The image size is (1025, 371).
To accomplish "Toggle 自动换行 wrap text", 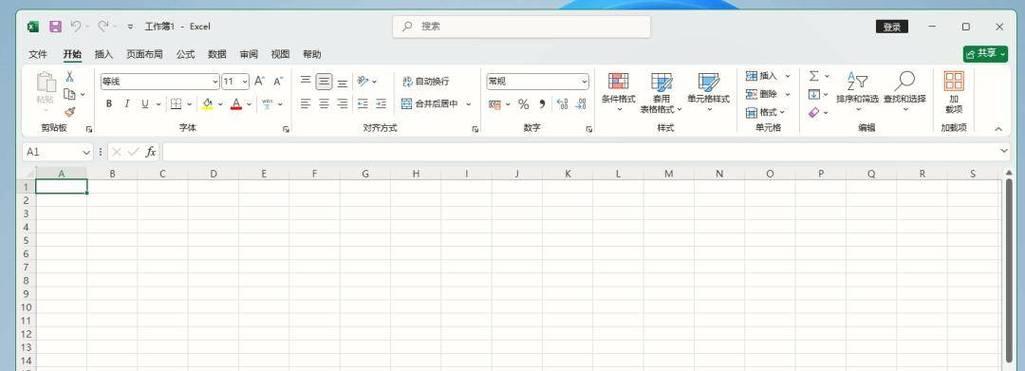I will pyautogui.click(x=426, y=82).
